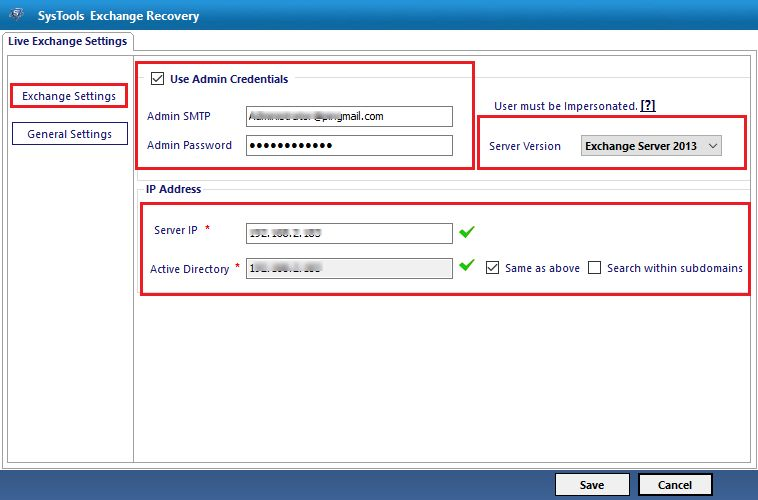Screen dimensions: 758x500
Task: Click the 'Active Directory' label
Action: (190, 269)
